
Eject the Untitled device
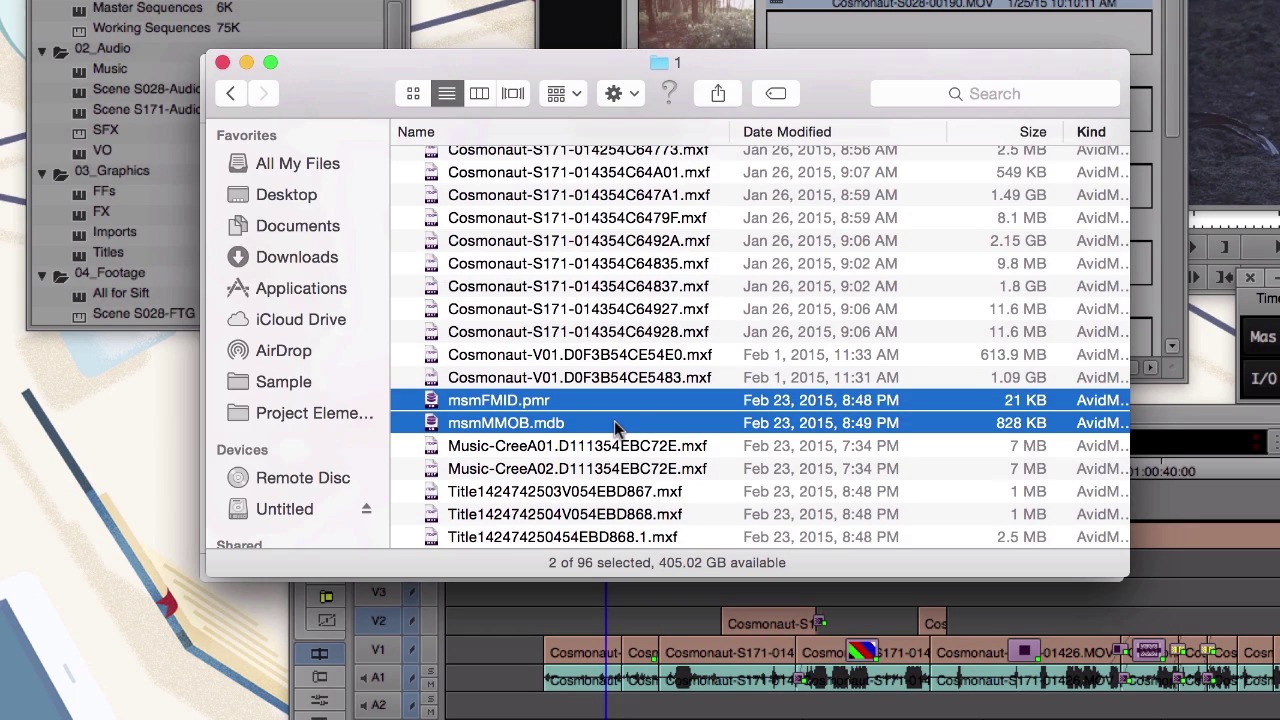366,509
